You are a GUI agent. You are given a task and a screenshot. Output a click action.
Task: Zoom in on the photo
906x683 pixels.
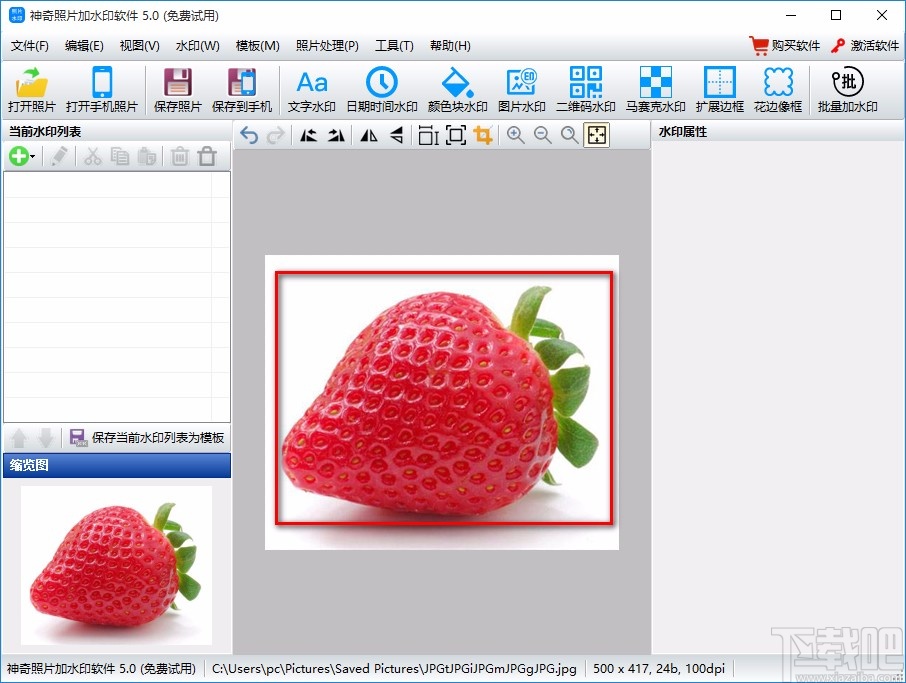point(515,136)
